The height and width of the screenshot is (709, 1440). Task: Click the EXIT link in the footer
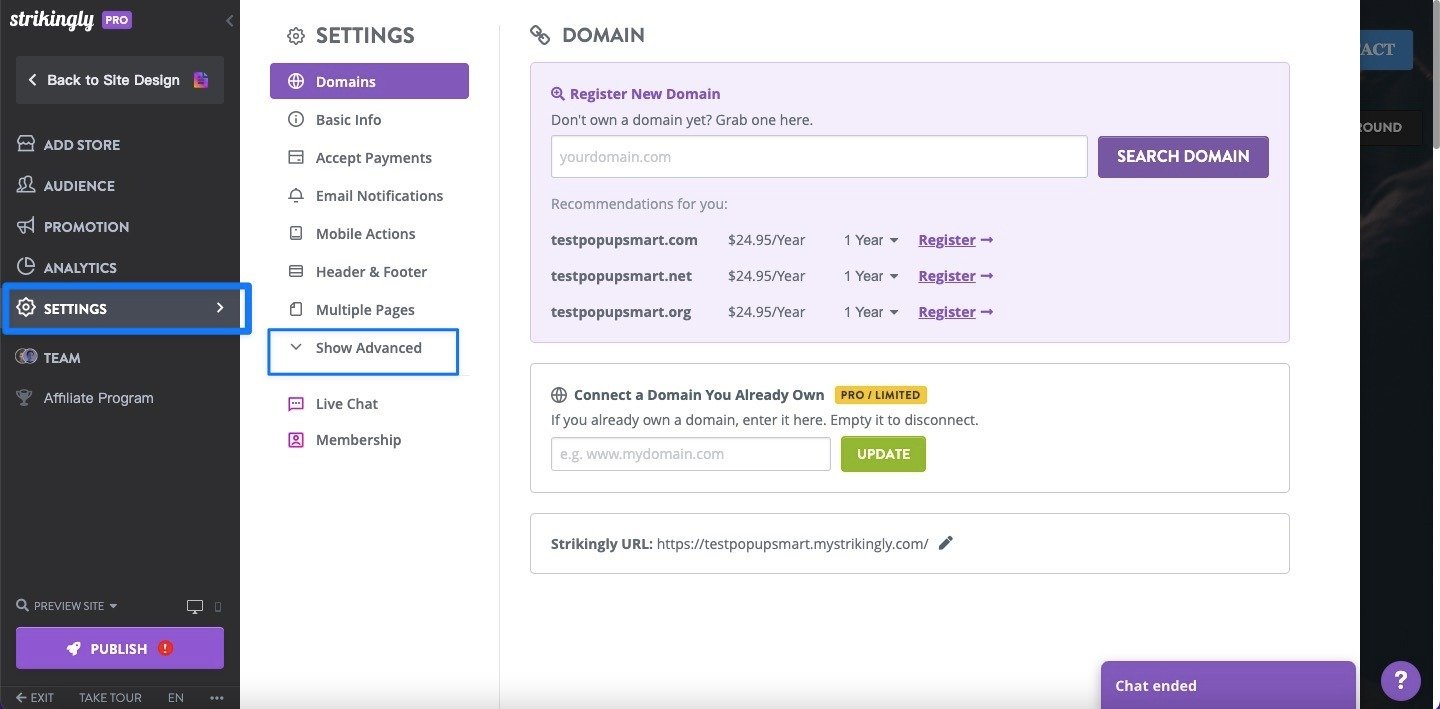[x=35, y=698]
